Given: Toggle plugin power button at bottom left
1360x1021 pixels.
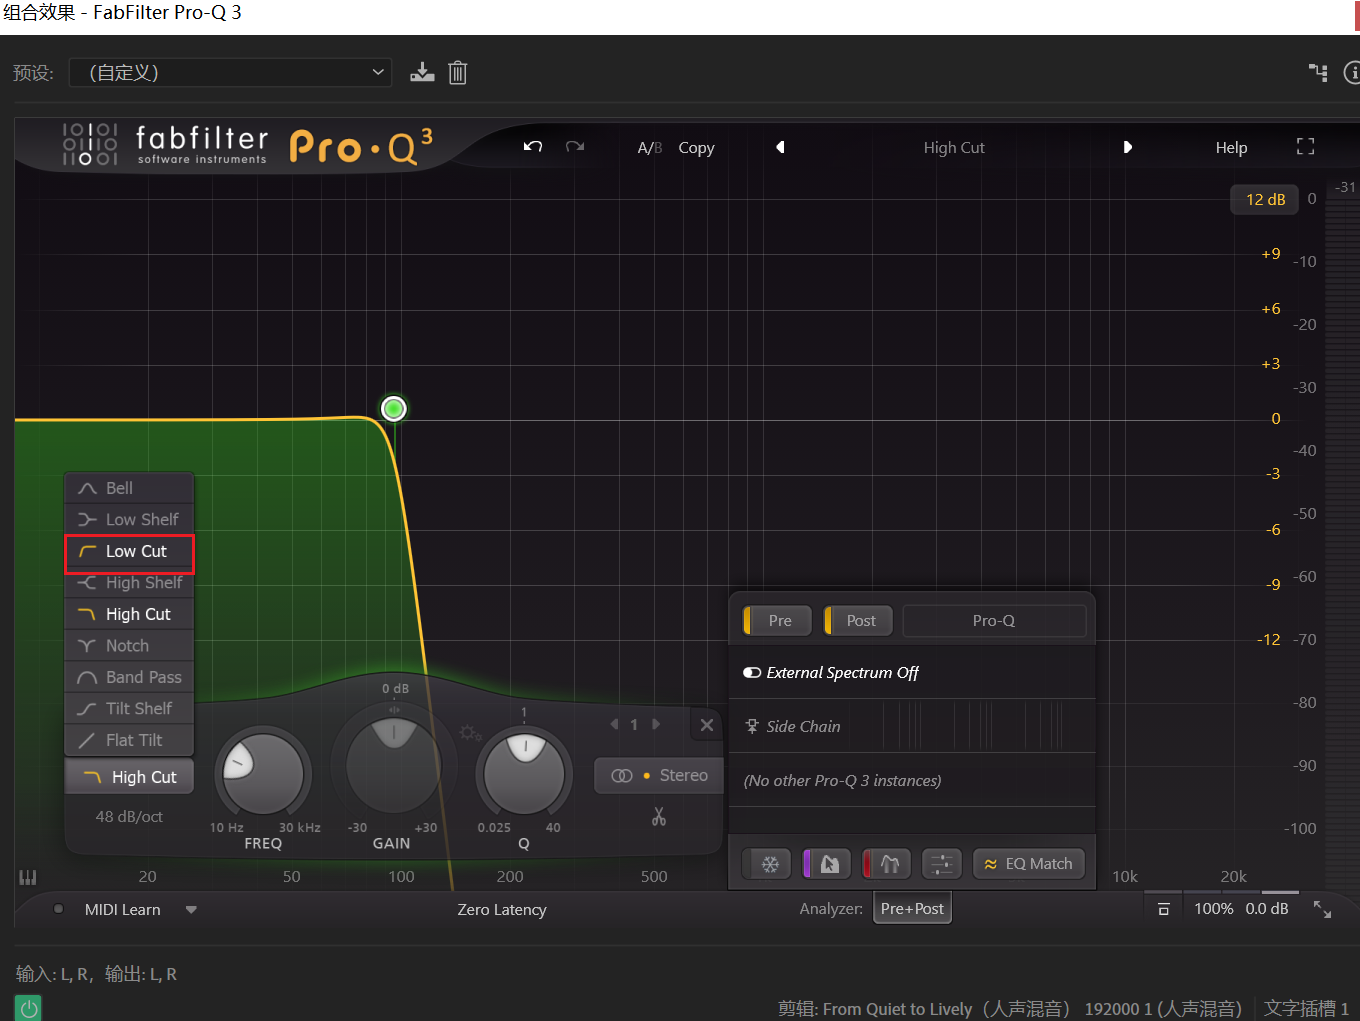Looking at the screenshot, I should coord(29,1008).
